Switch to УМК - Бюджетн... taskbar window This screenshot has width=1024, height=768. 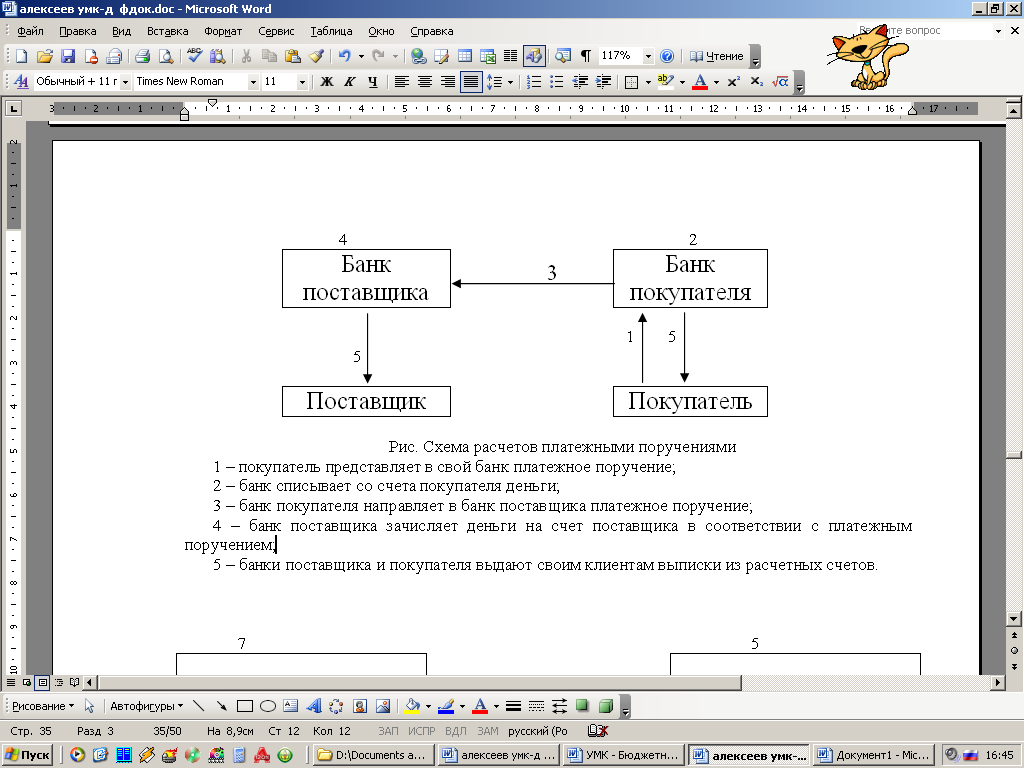point(623,755)
